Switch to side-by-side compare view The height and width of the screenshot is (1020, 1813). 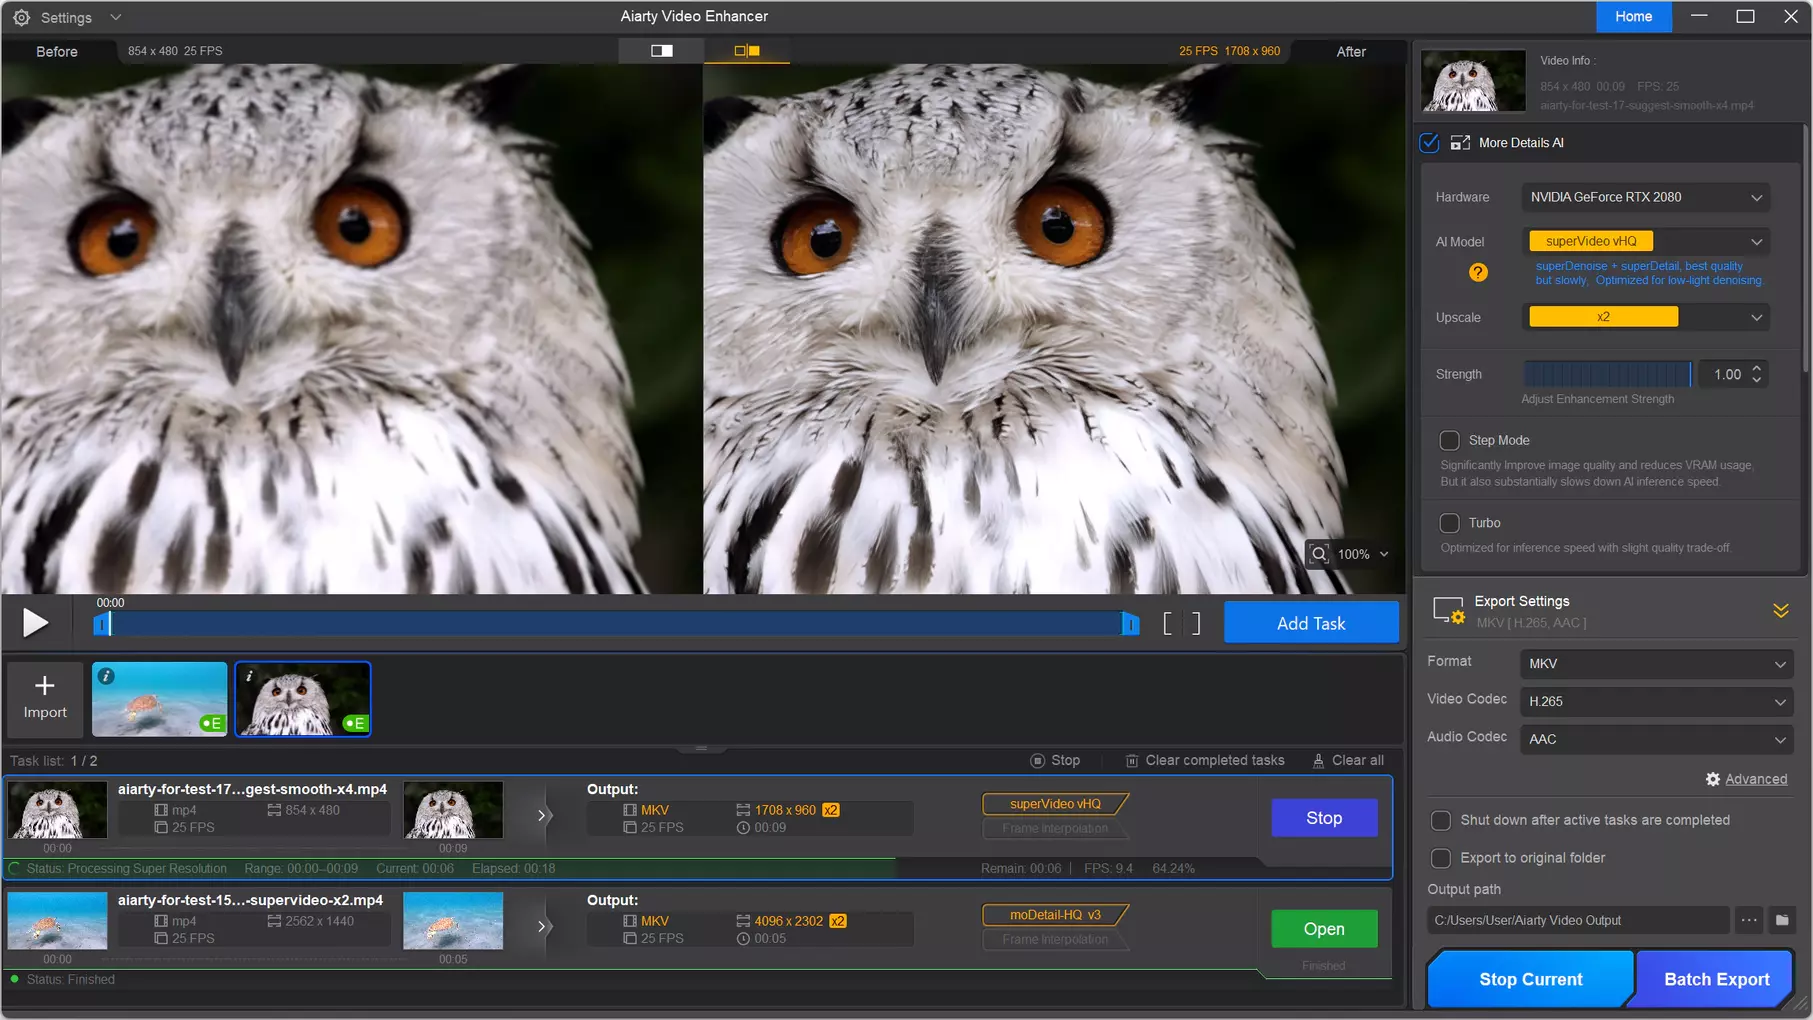pyautogui.click(x=747, y=51)
